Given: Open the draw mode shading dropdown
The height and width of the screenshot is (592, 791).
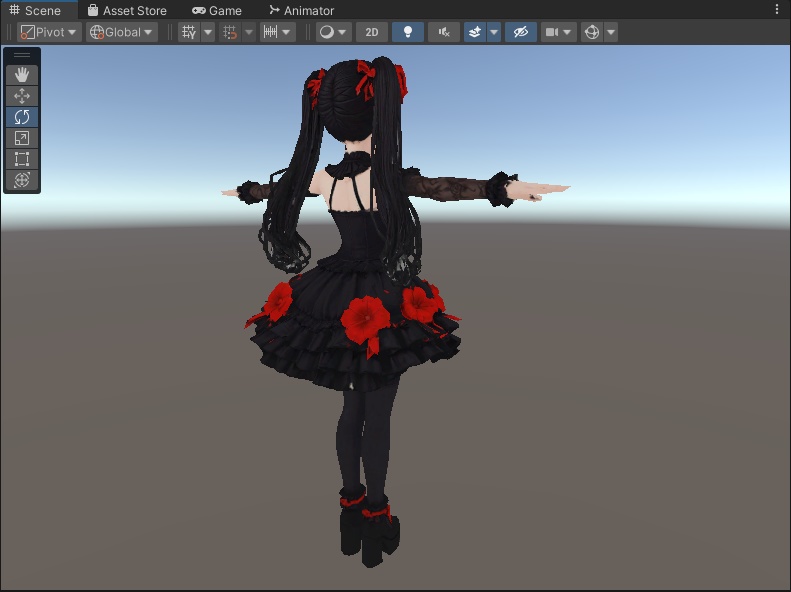Looking at the screenshot, I should pos(333,32).
